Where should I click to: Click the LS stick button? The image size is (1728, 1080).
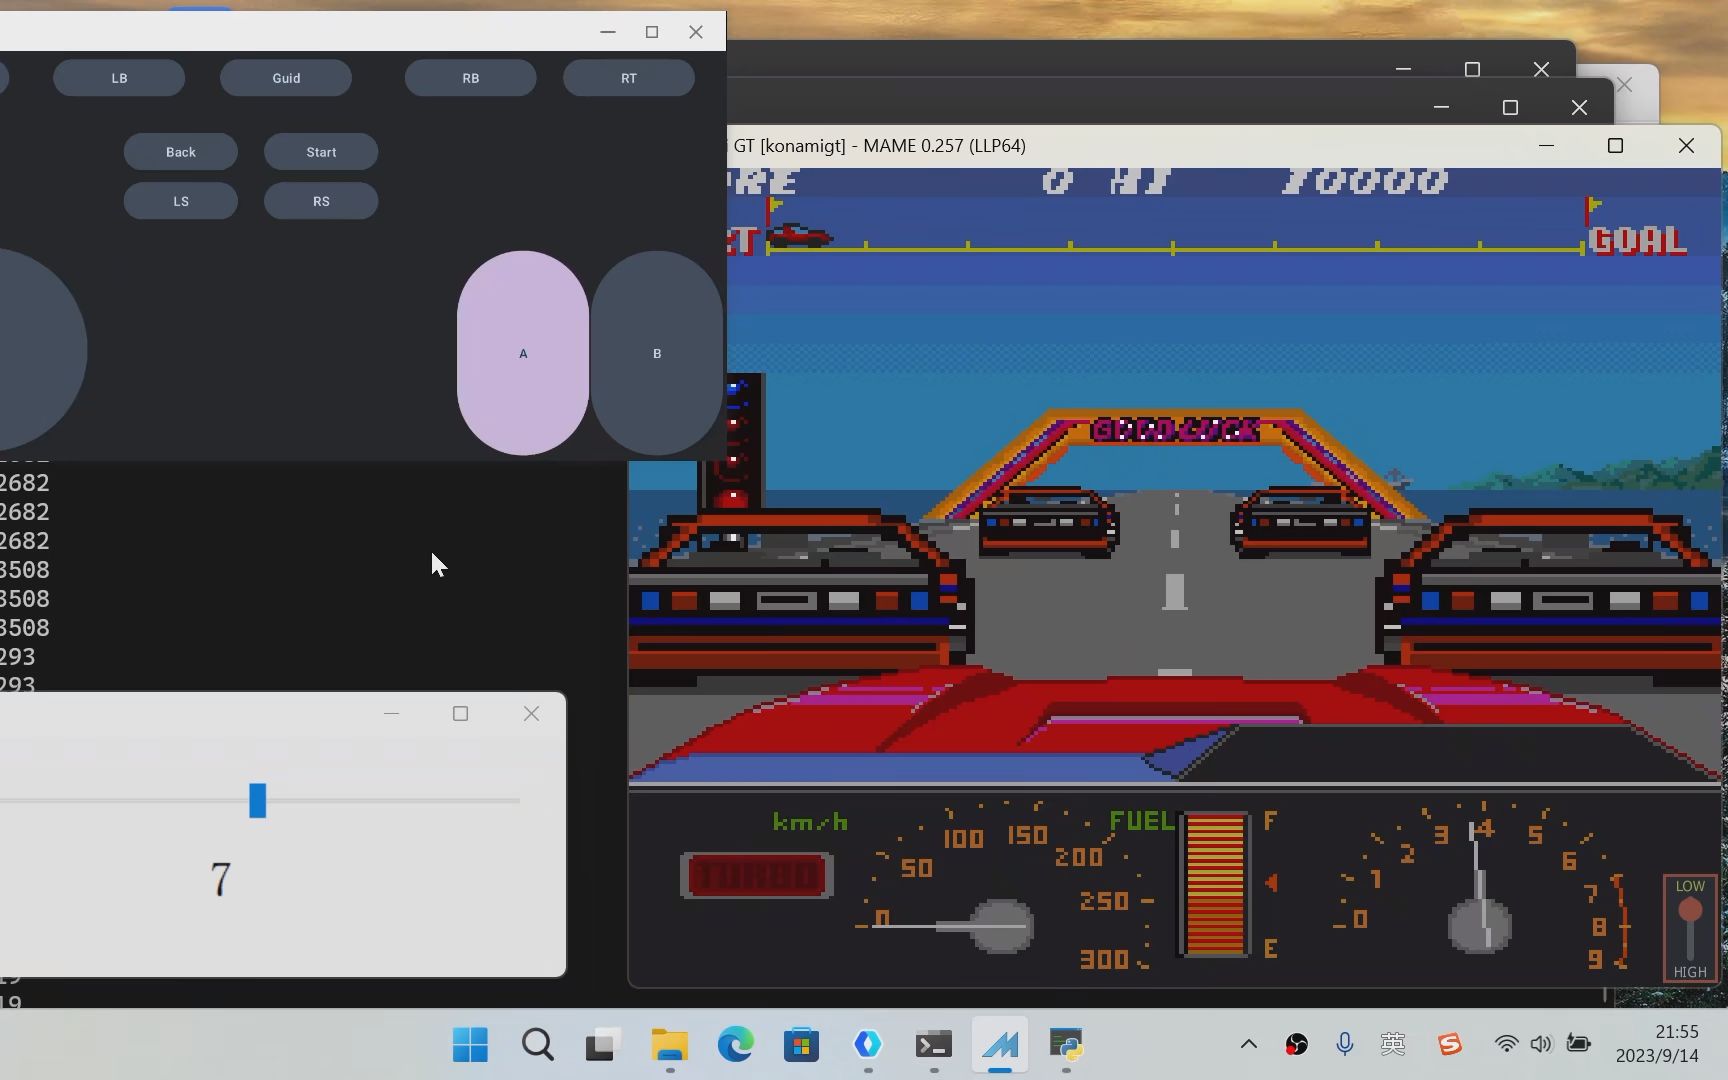click(181, 201)
